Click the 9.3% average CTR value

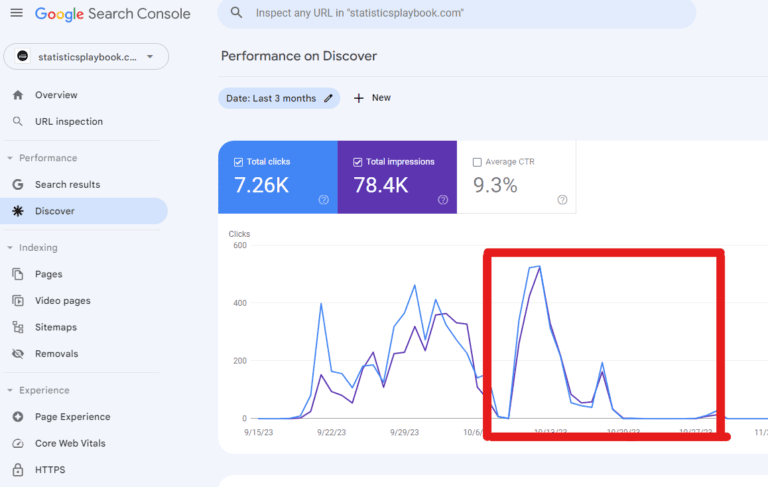pyautogui.click(x=495, y=185)
